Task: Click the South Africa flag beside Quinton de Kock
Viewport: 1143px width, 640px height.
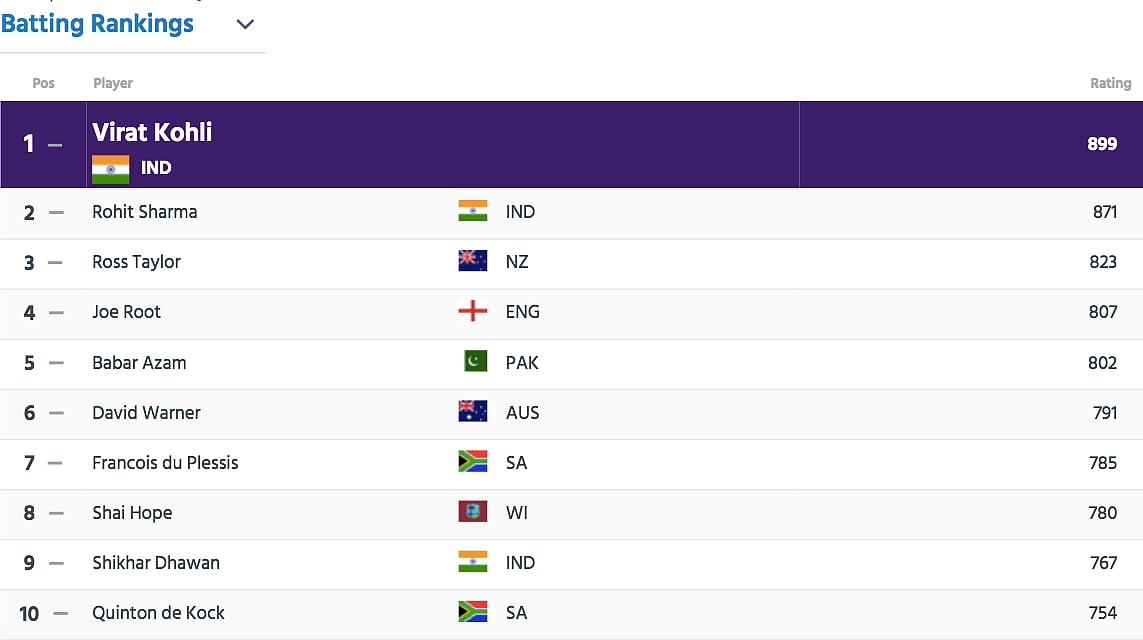Action: 472,612
